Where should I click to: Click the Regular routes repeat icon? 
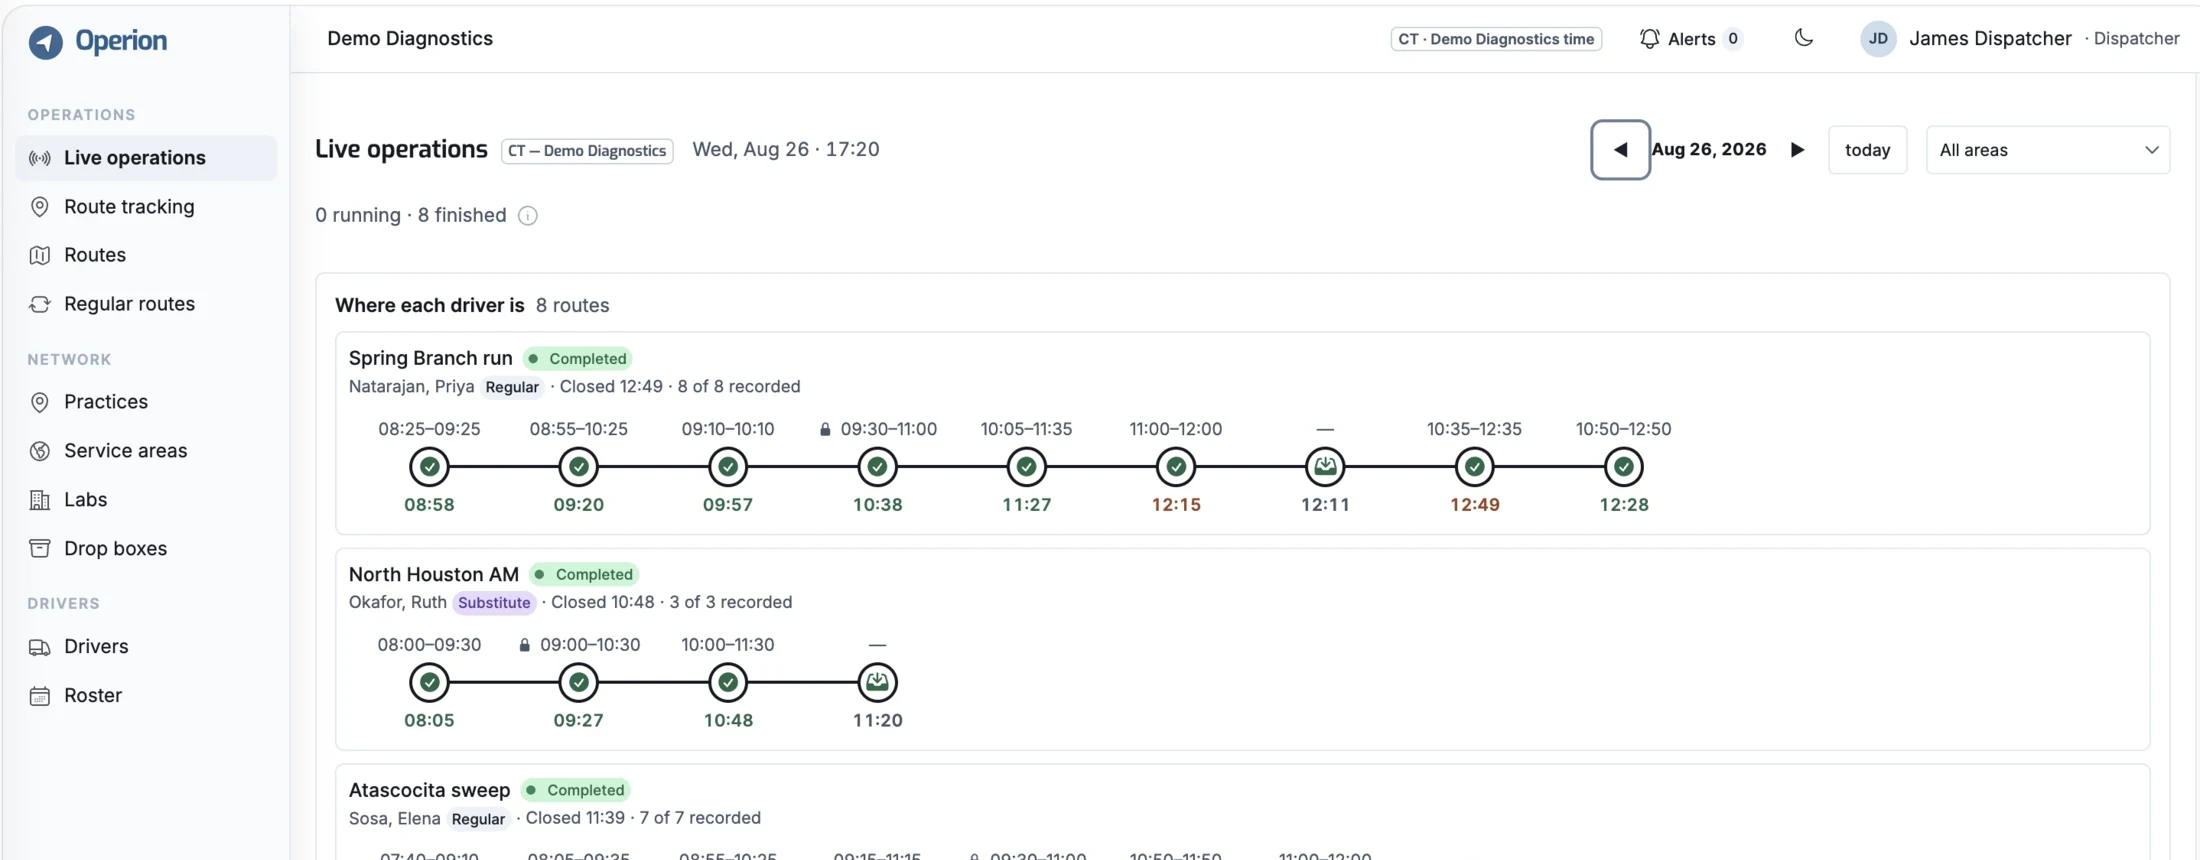pyautogui.click(x=40, y=304)
